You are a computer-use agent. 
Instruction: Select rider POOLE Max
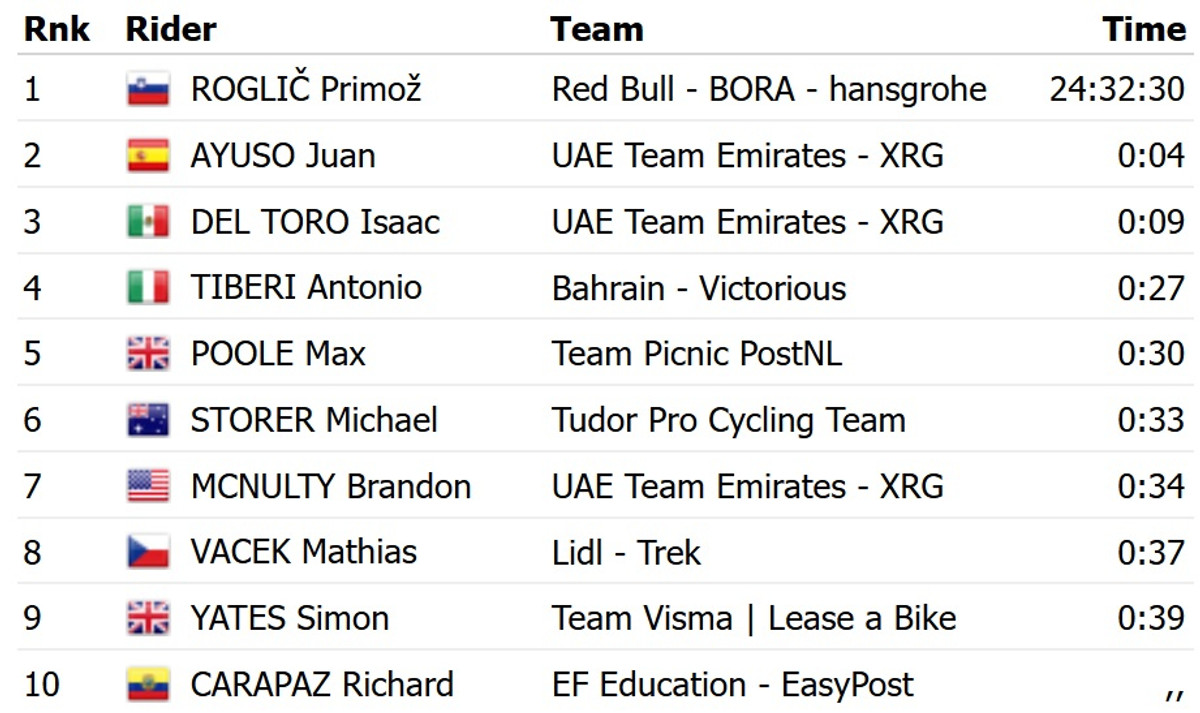pyautogui.click(x=278, y=354)
